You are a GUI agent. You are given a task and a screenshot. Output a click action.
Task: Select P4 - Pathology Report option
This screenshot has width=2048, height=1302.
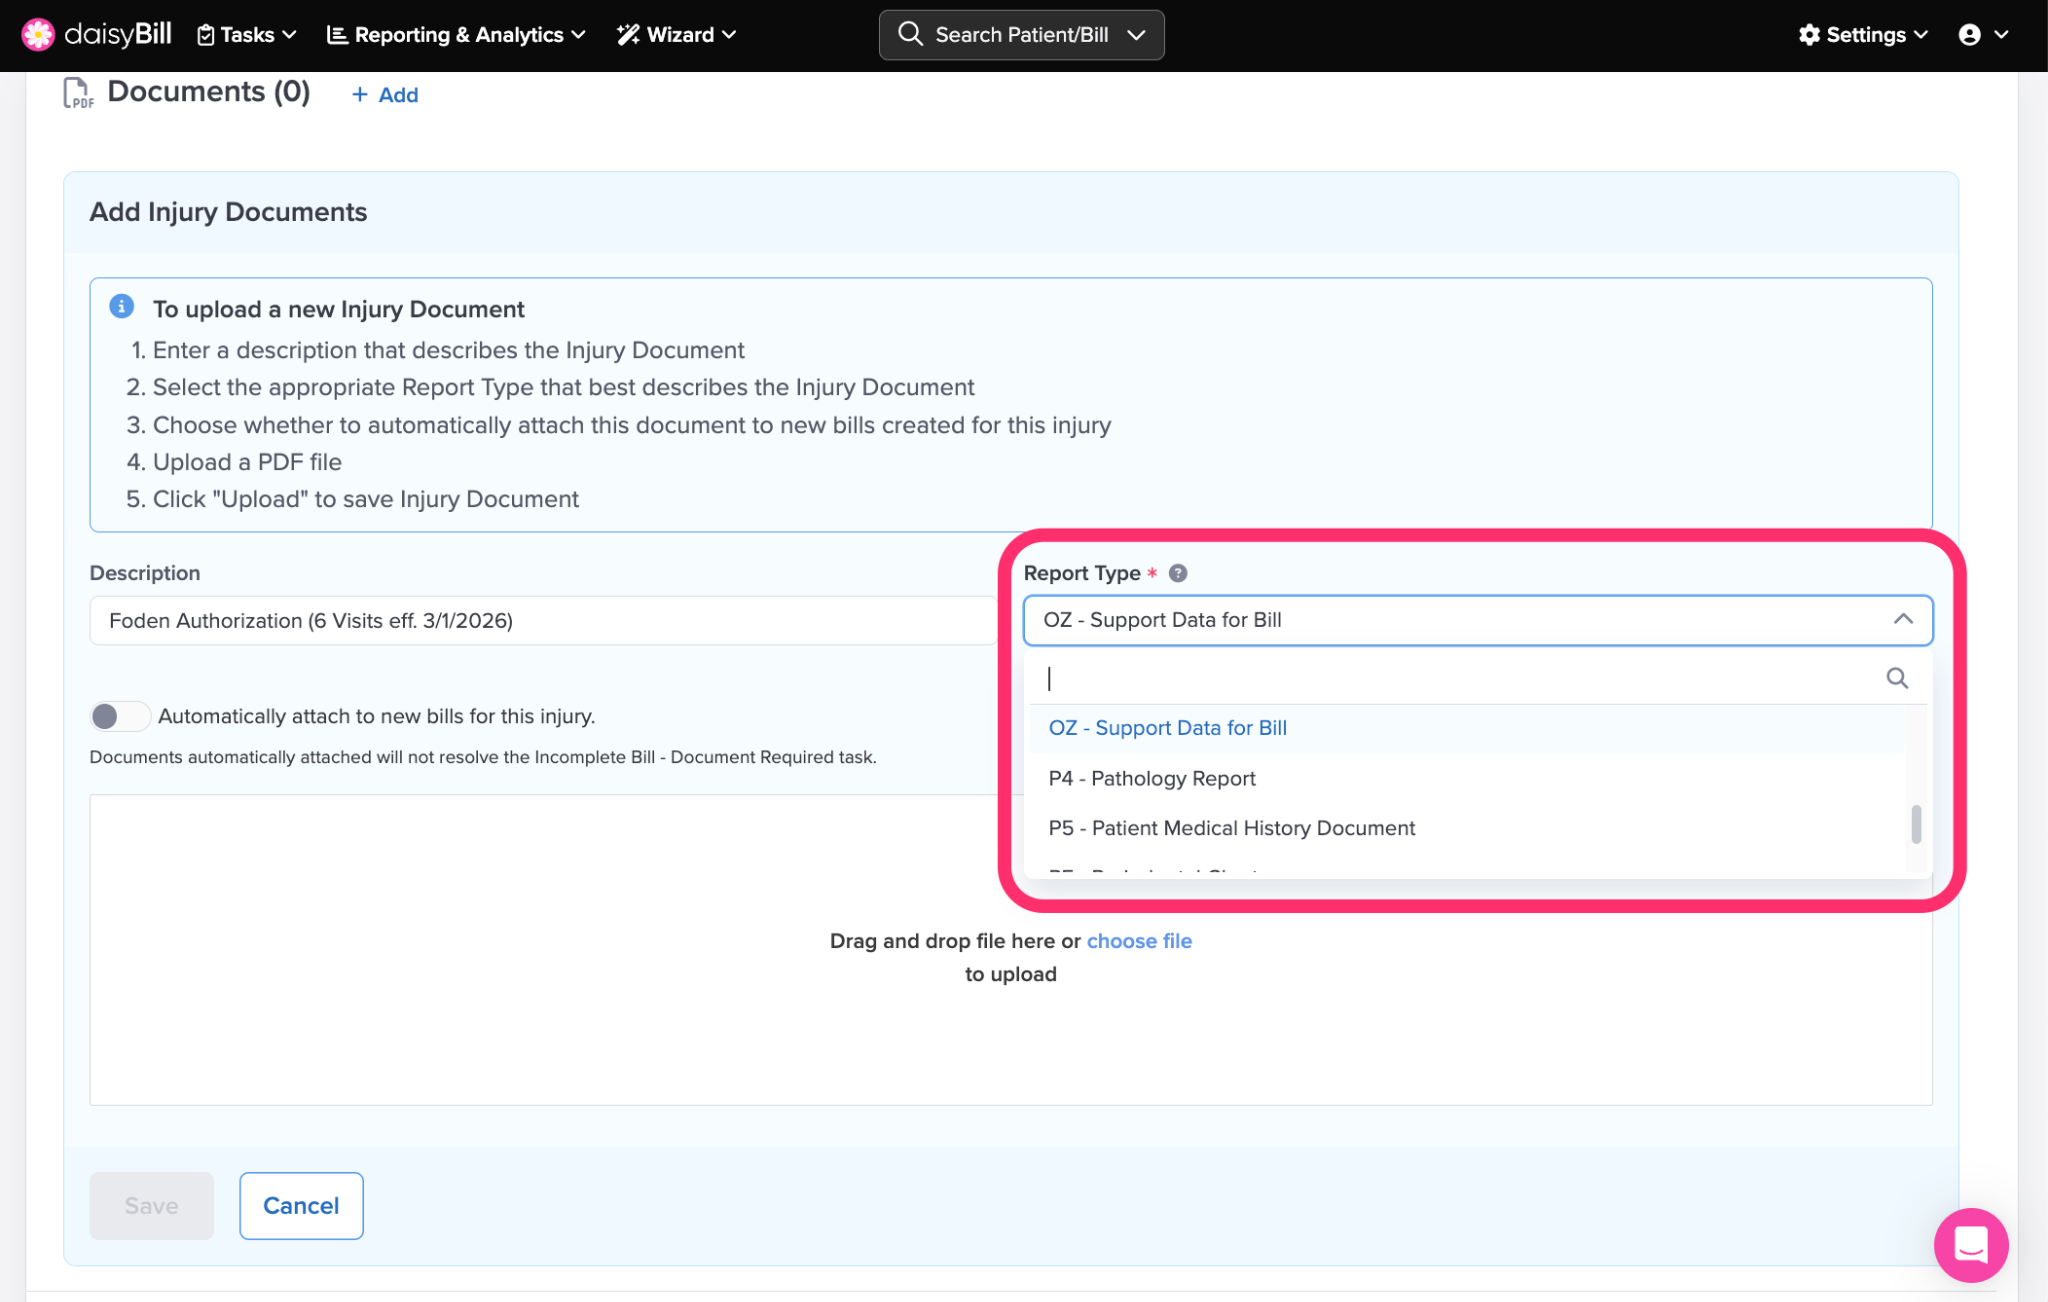coord(1151,778)
